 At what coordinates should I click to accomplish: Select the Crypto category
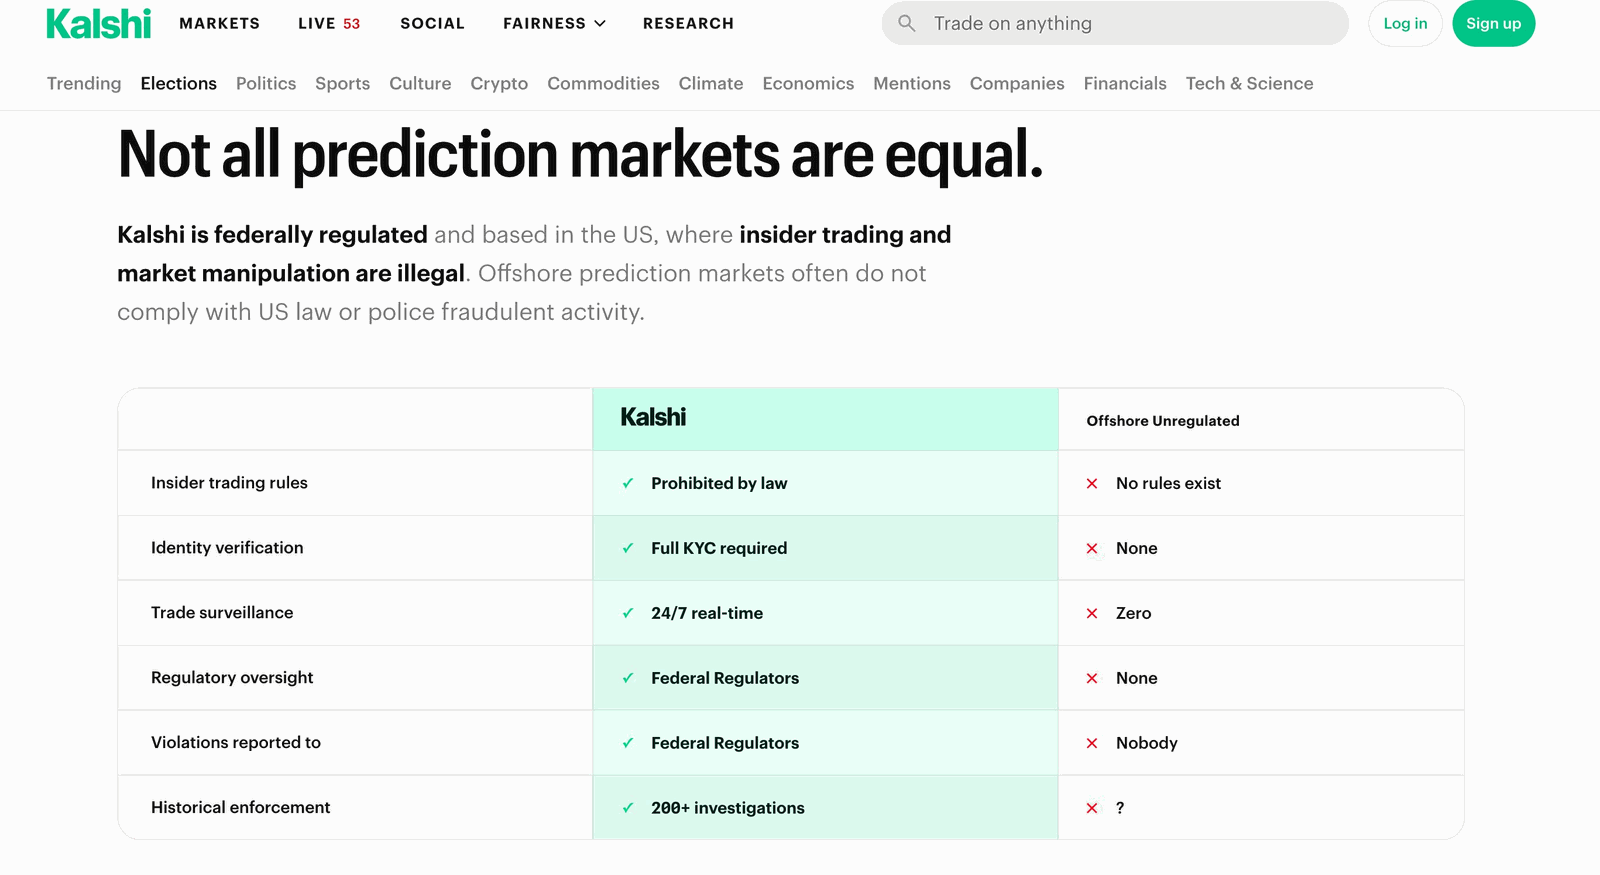click(499, 83)
